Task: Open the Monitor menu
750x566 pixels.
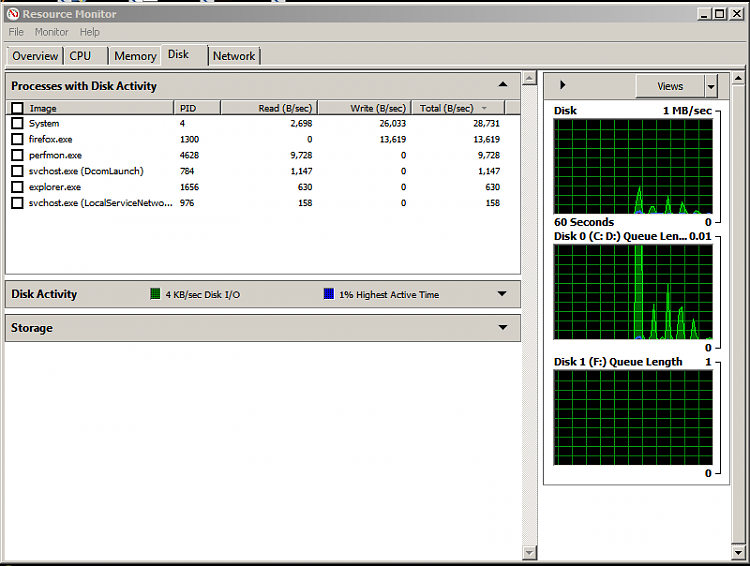Action: [x=52, y=32]
